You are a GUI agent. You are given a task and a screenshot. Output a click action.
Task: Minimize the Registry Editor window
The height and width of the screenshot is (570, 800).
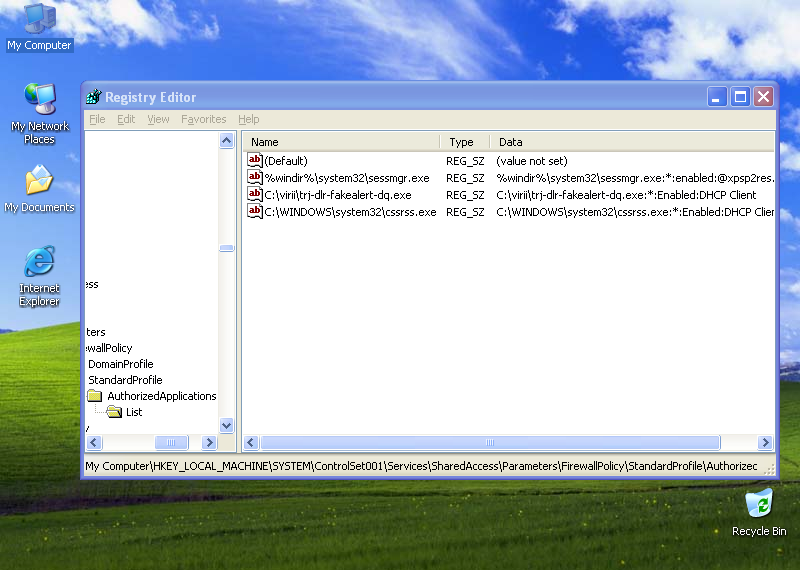tap(716, 96)
